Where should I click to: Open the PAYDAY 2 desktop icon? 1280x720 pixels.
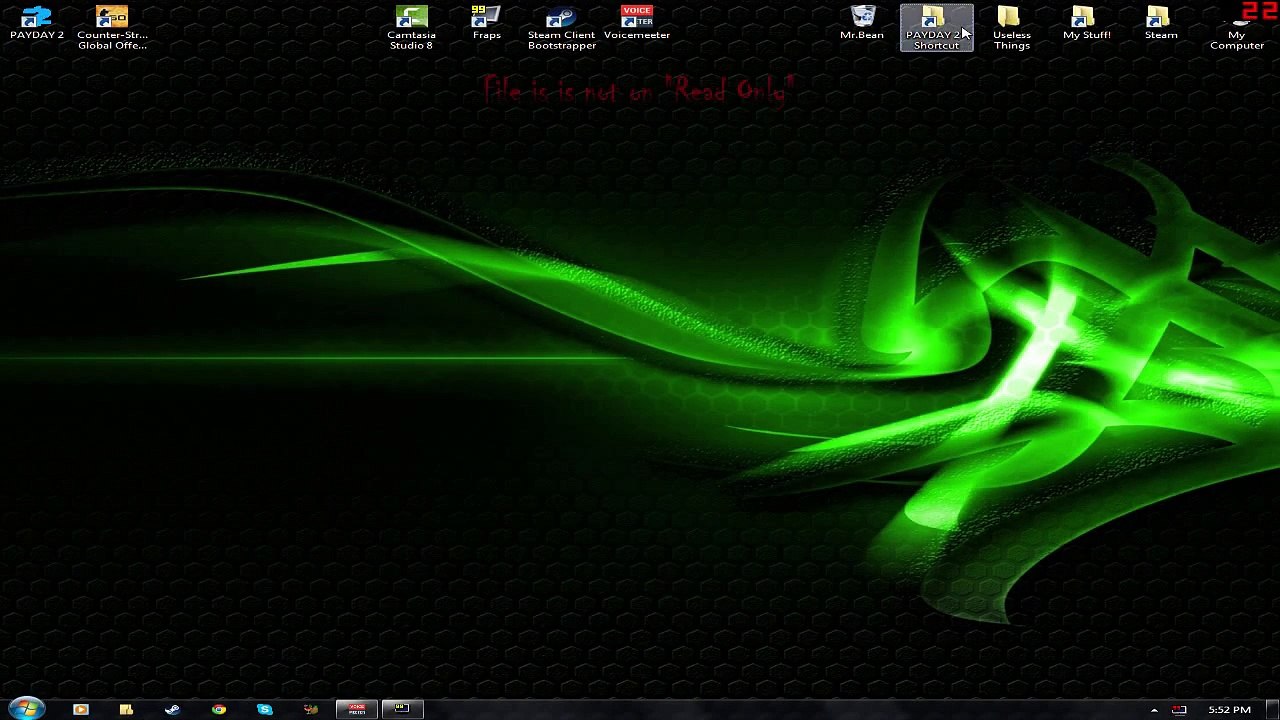(37, 24)
